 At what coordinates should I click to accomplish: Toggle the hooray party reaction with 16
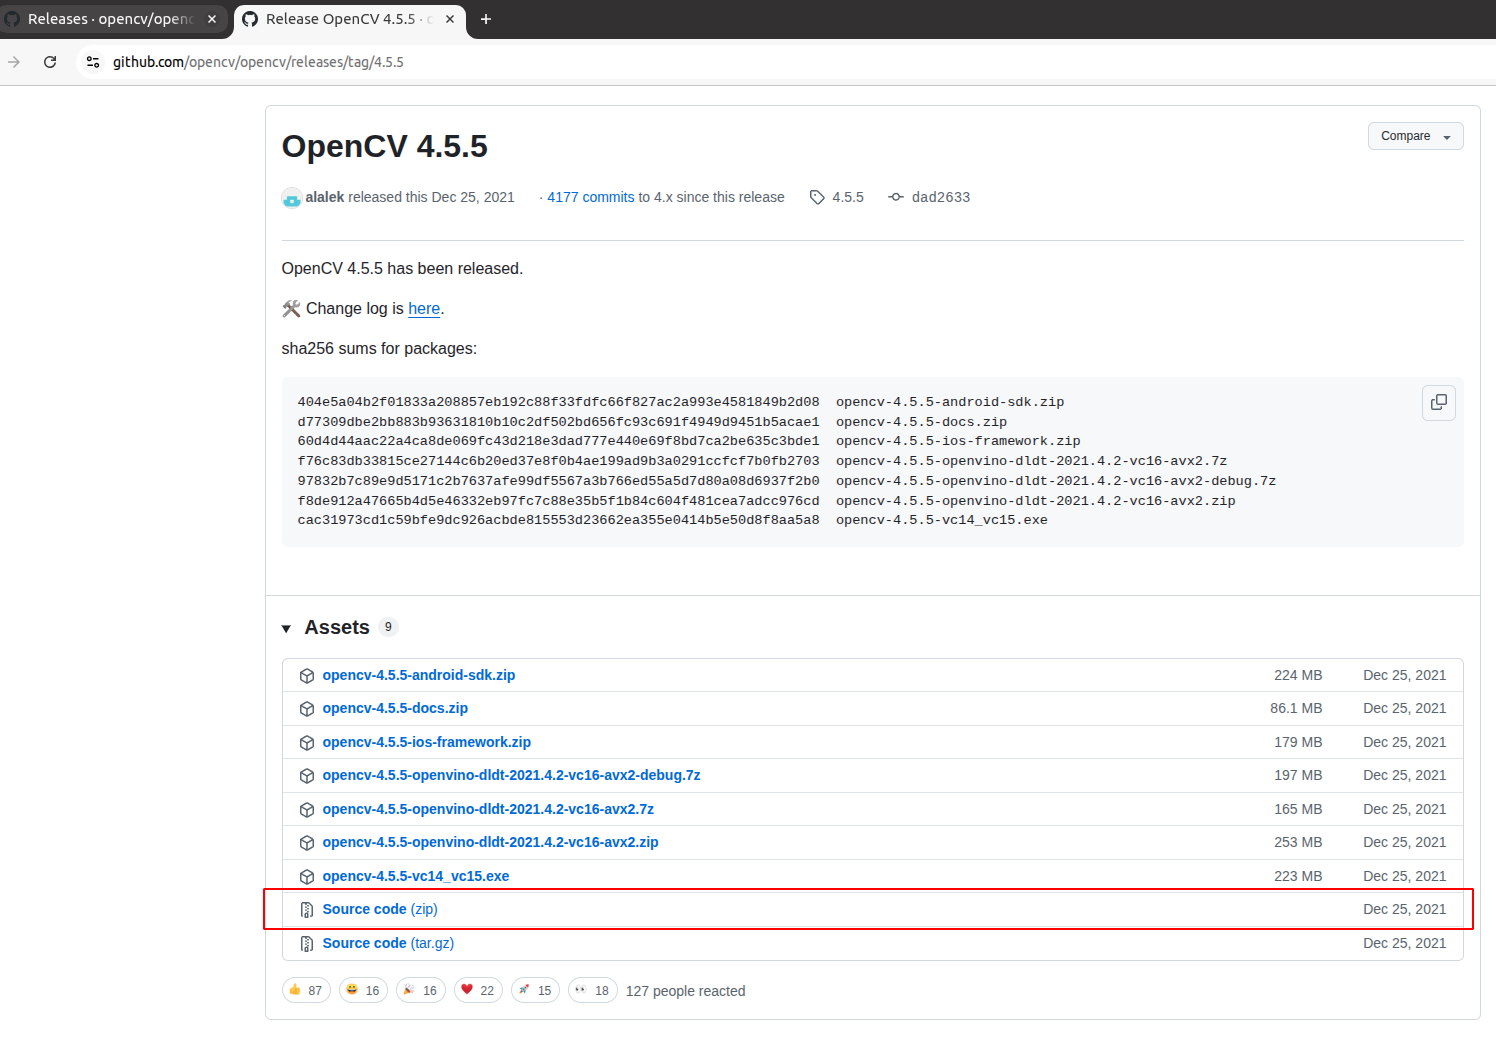[x=421, y=990]
